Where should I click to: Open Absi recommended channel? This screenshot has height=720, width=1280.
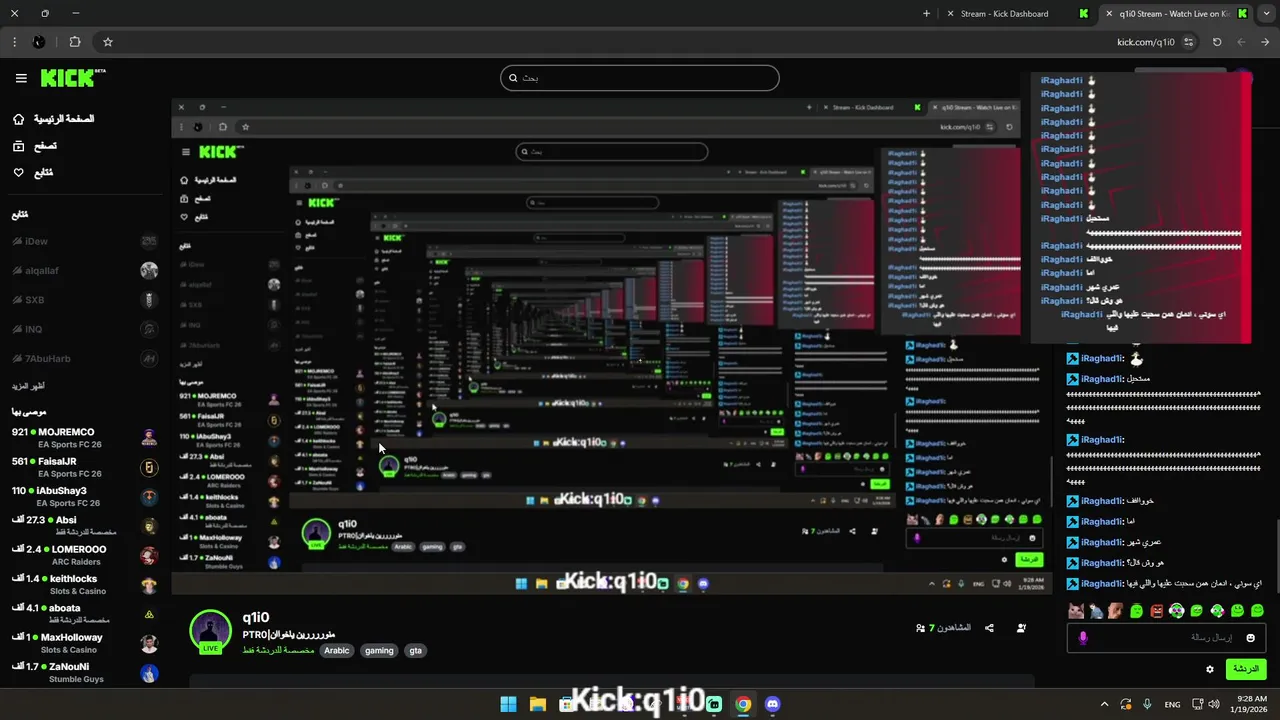click(85, 526)
